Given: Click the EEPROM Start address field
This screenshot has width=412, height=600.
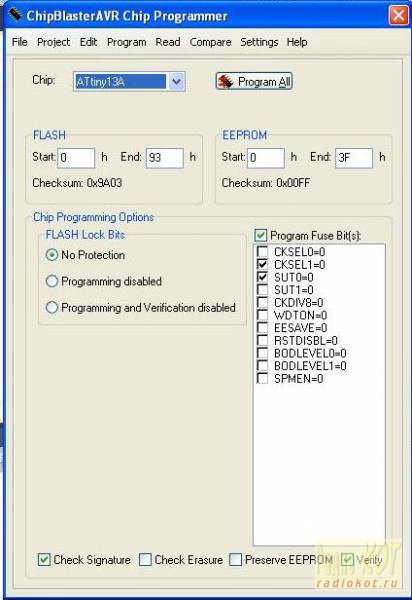Looking at the screenshot, I should (266, 158).
